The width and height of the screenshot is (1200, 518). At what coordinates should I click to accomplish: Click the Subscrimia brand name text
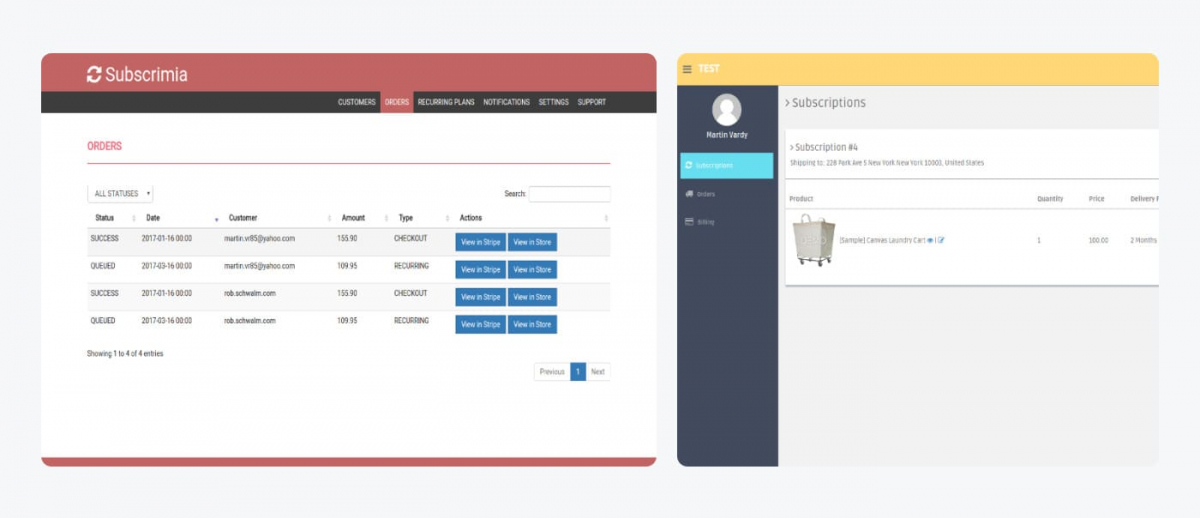coord(146,74)
